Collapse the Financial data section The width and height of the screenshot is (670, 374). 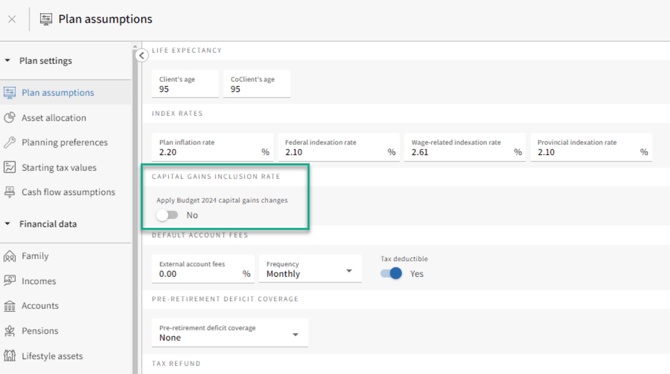pyautogui.click(x=7, y=224)
